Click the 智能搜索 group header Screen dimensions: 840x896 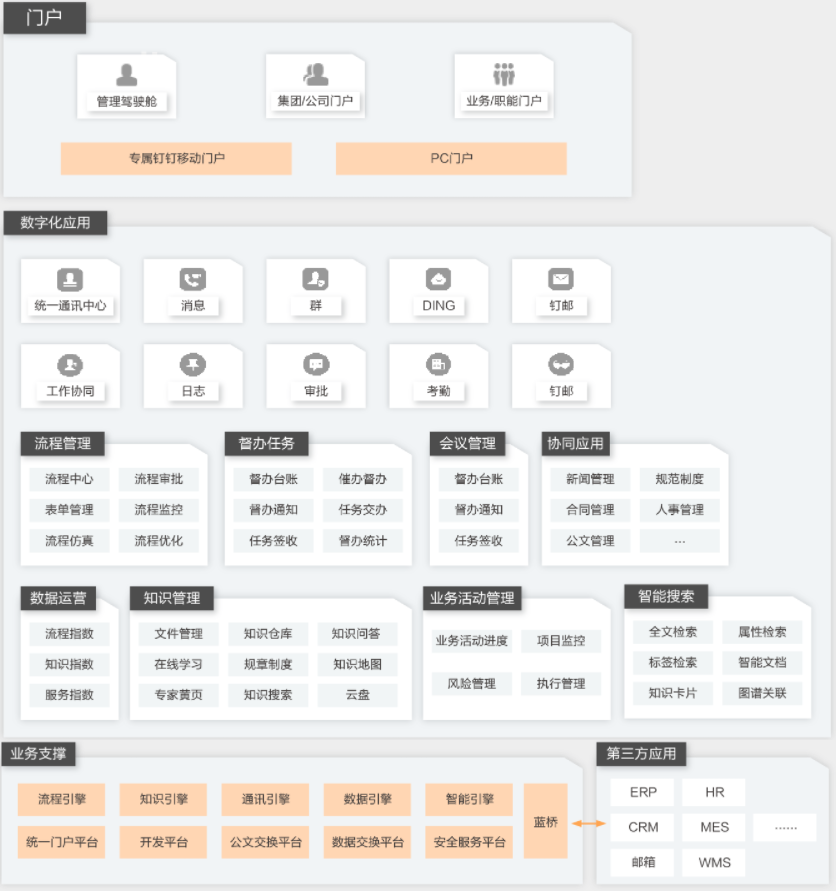(667, 599)
